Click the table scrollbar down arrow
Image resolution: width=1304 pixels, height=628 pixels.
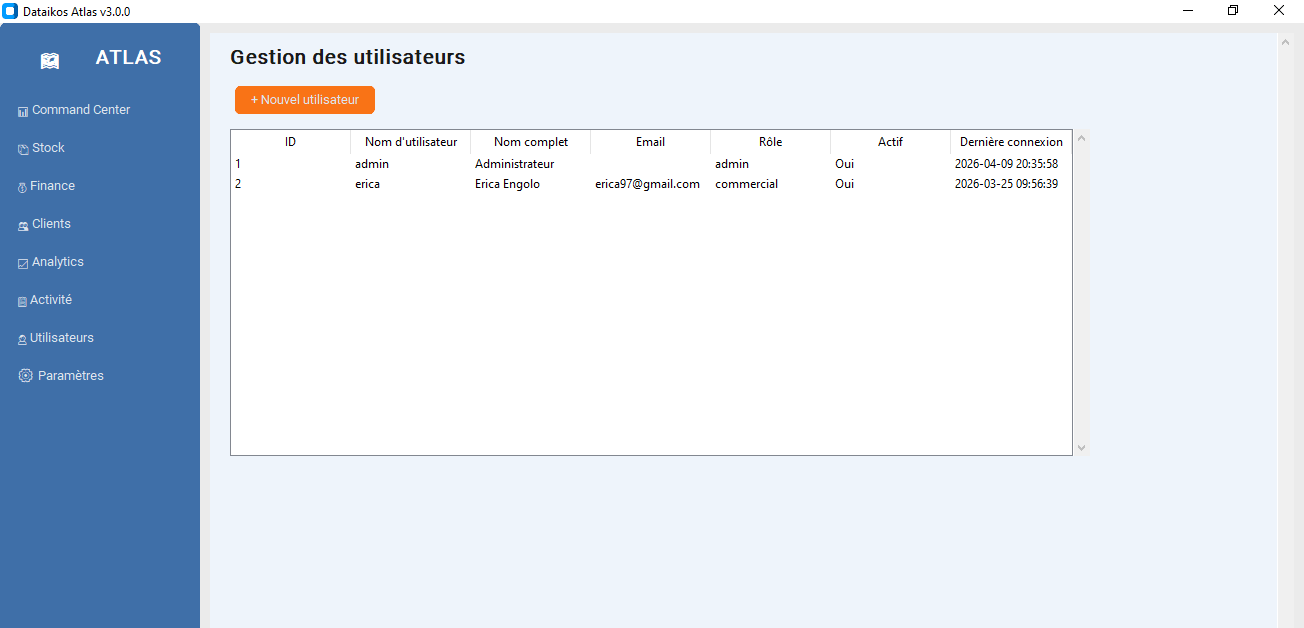(1081, 448)
